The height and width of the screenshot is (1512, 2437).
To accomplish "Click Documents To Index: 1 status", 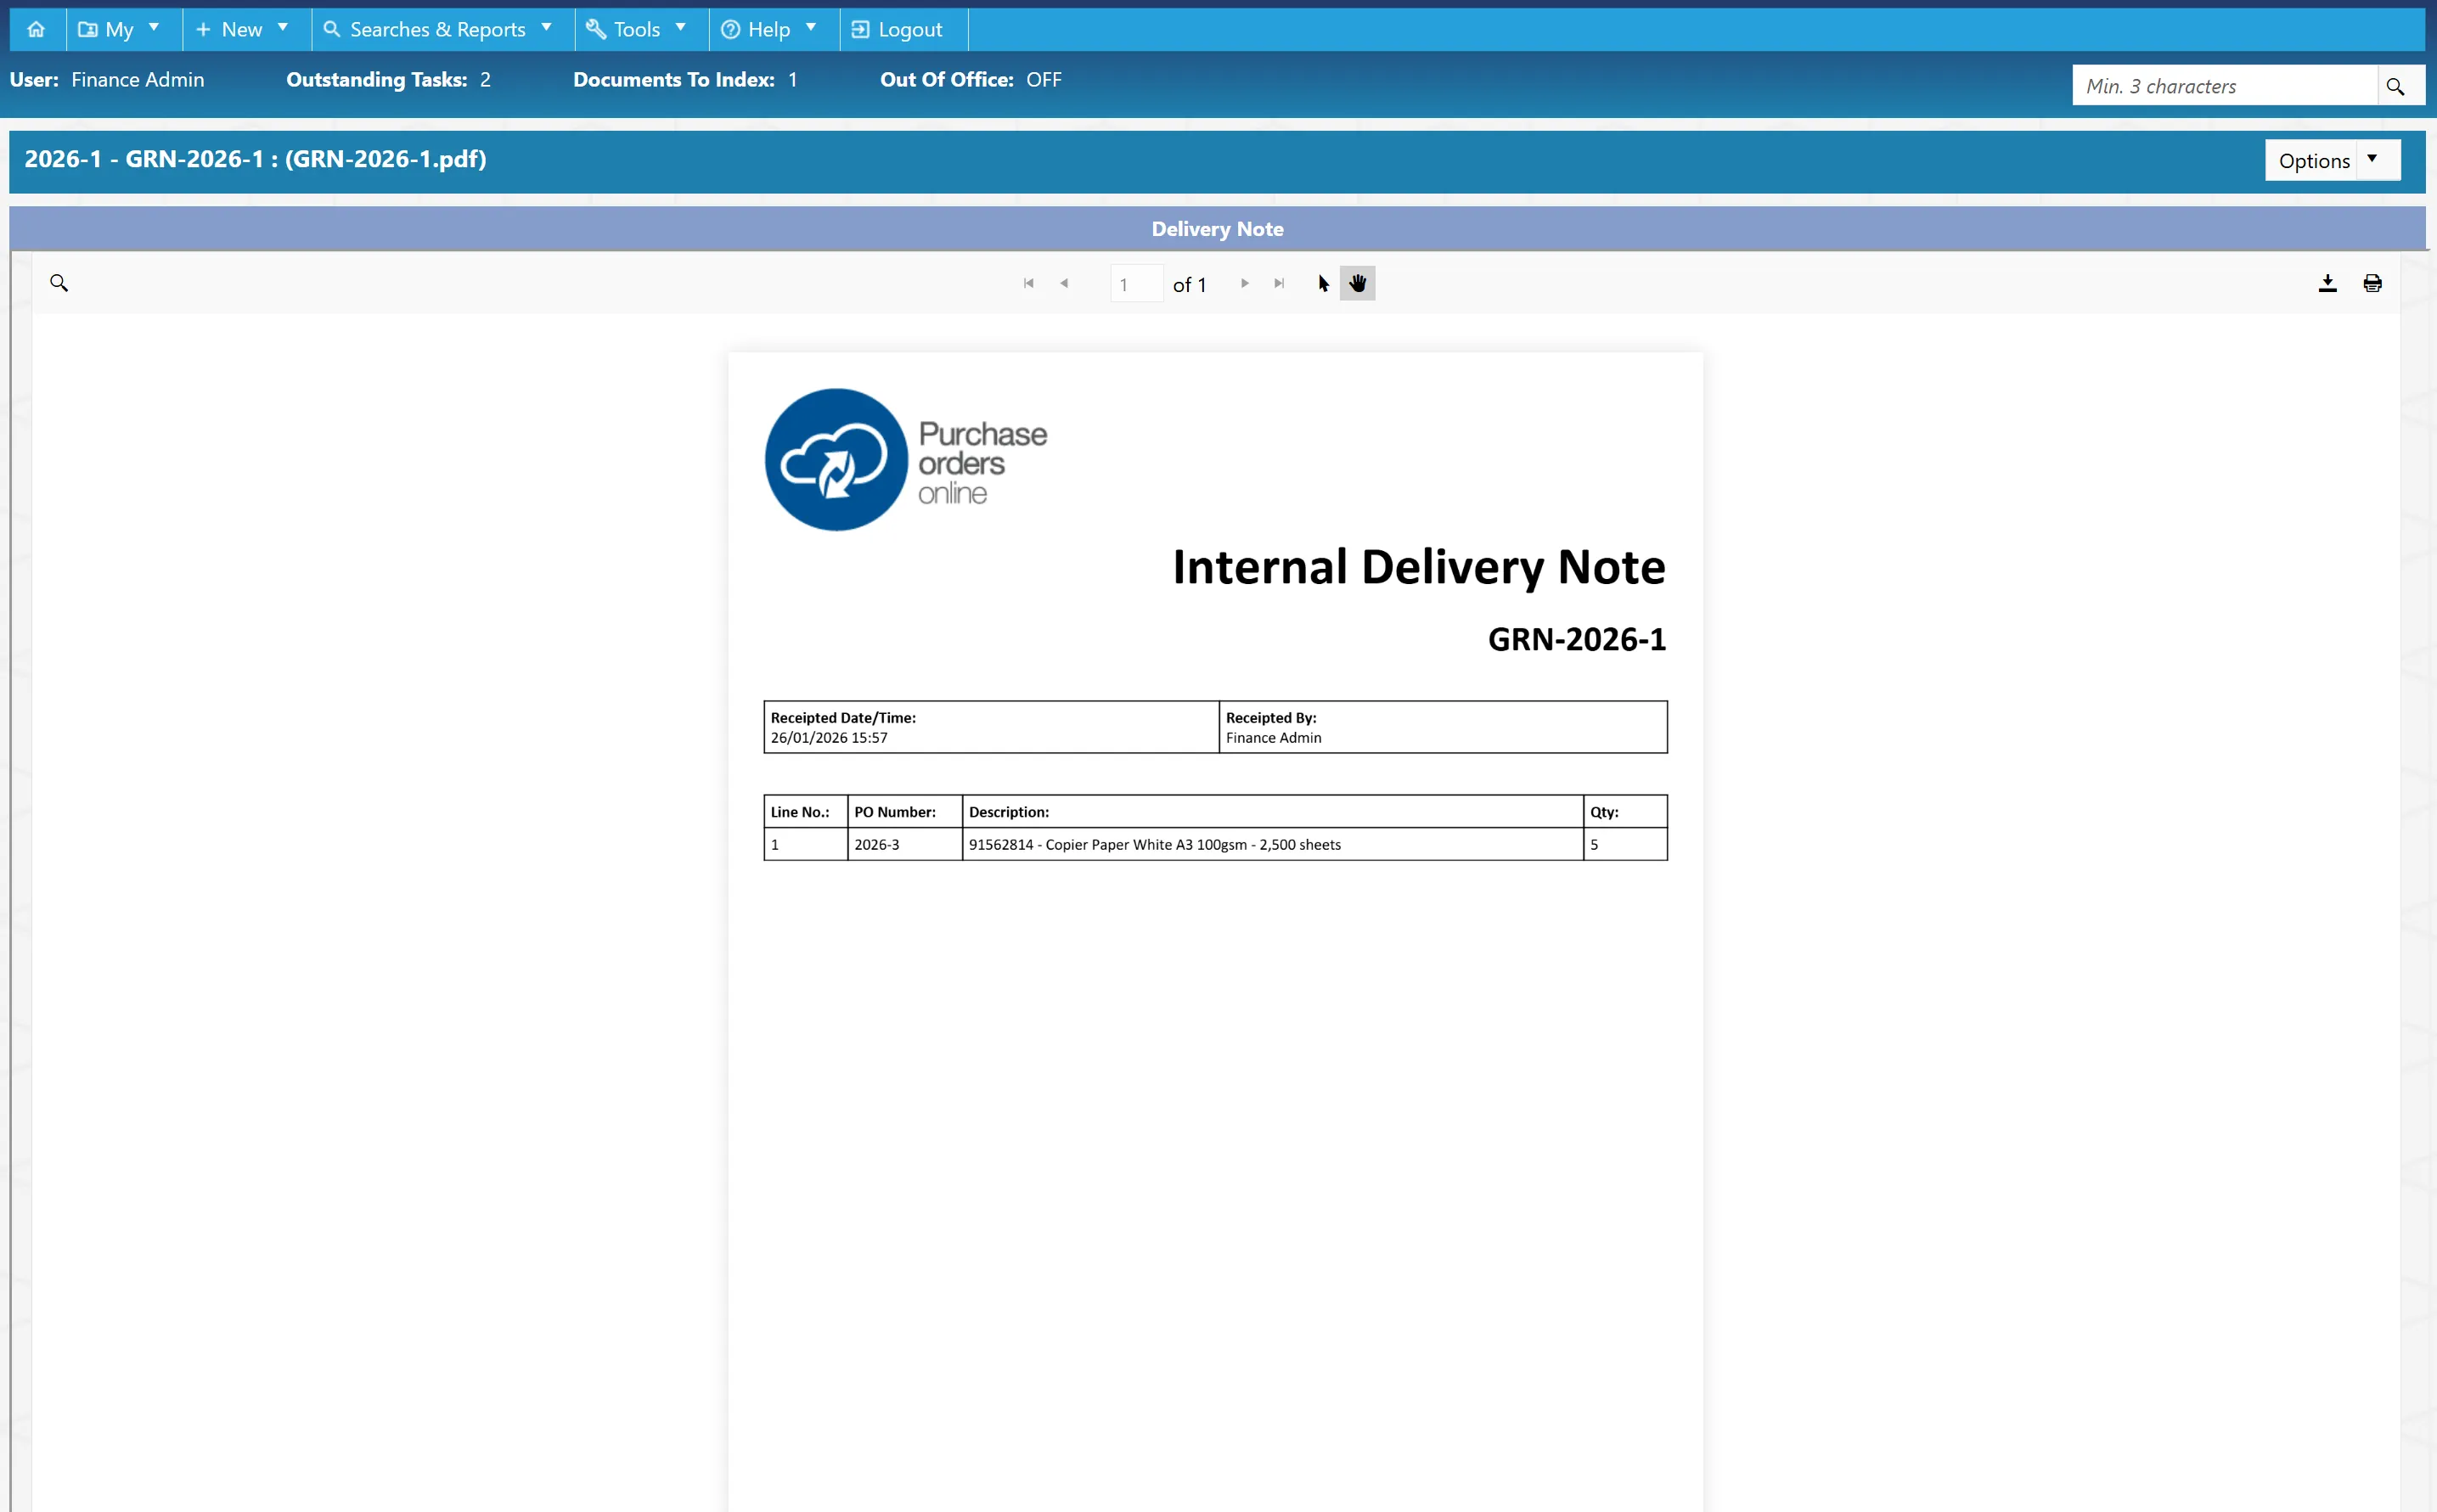I will click(685, 80).
